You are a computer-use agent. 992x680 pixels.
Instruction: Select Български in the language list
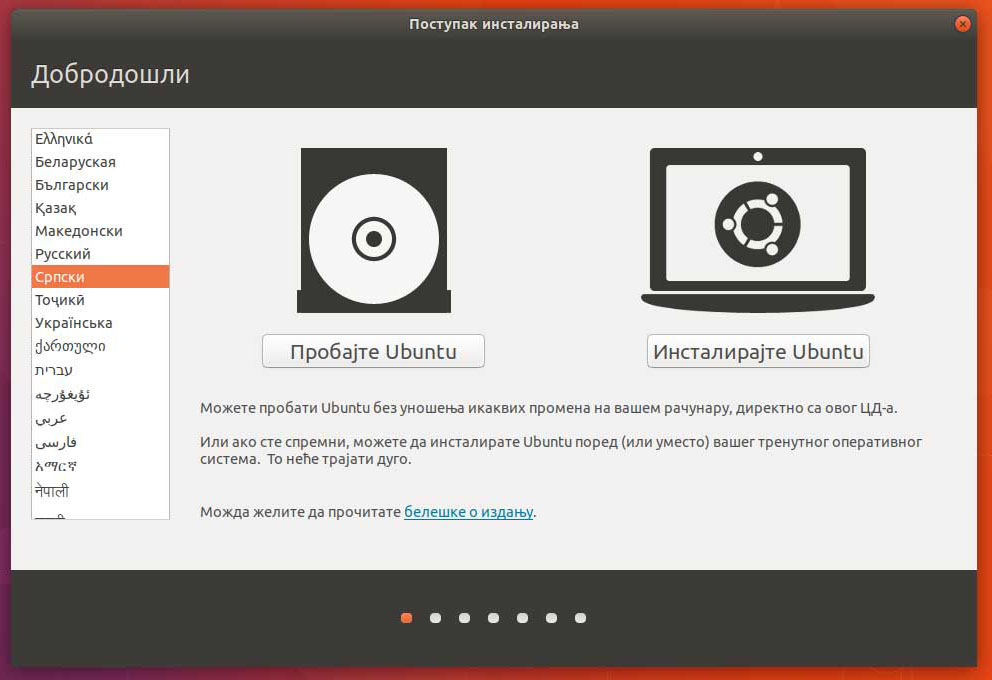pyautogui.click(x=101, y=185)
